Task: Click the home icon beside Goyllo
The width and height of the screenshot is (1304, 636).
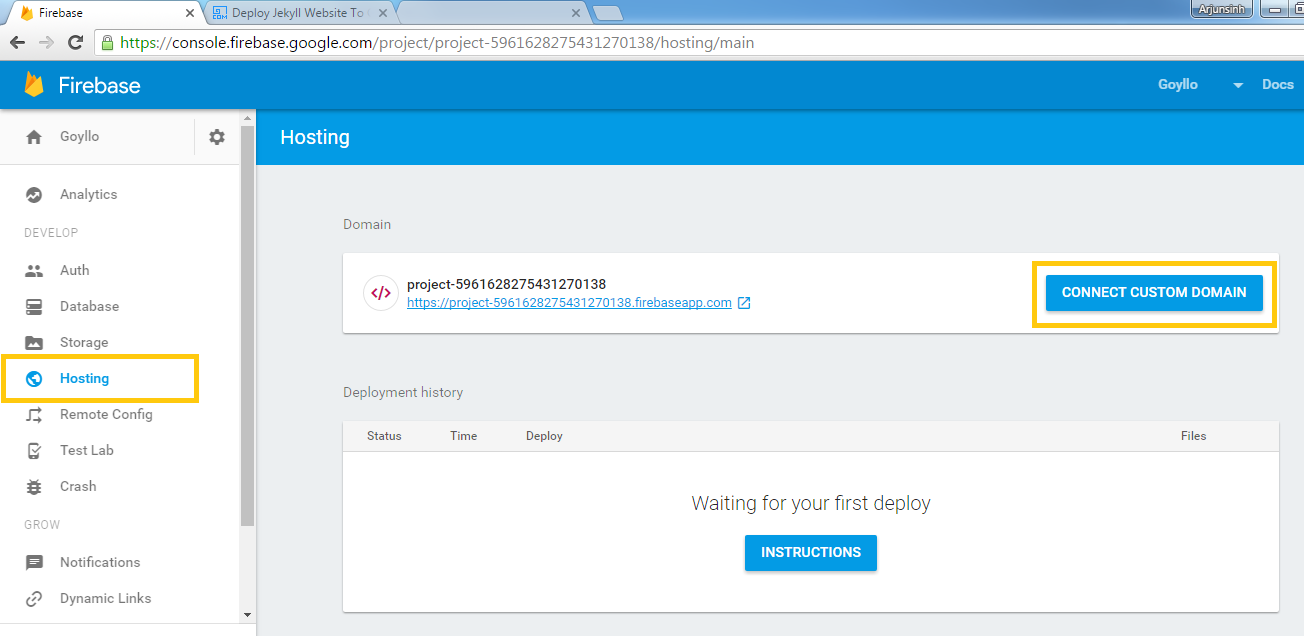Action: (34, 137)
